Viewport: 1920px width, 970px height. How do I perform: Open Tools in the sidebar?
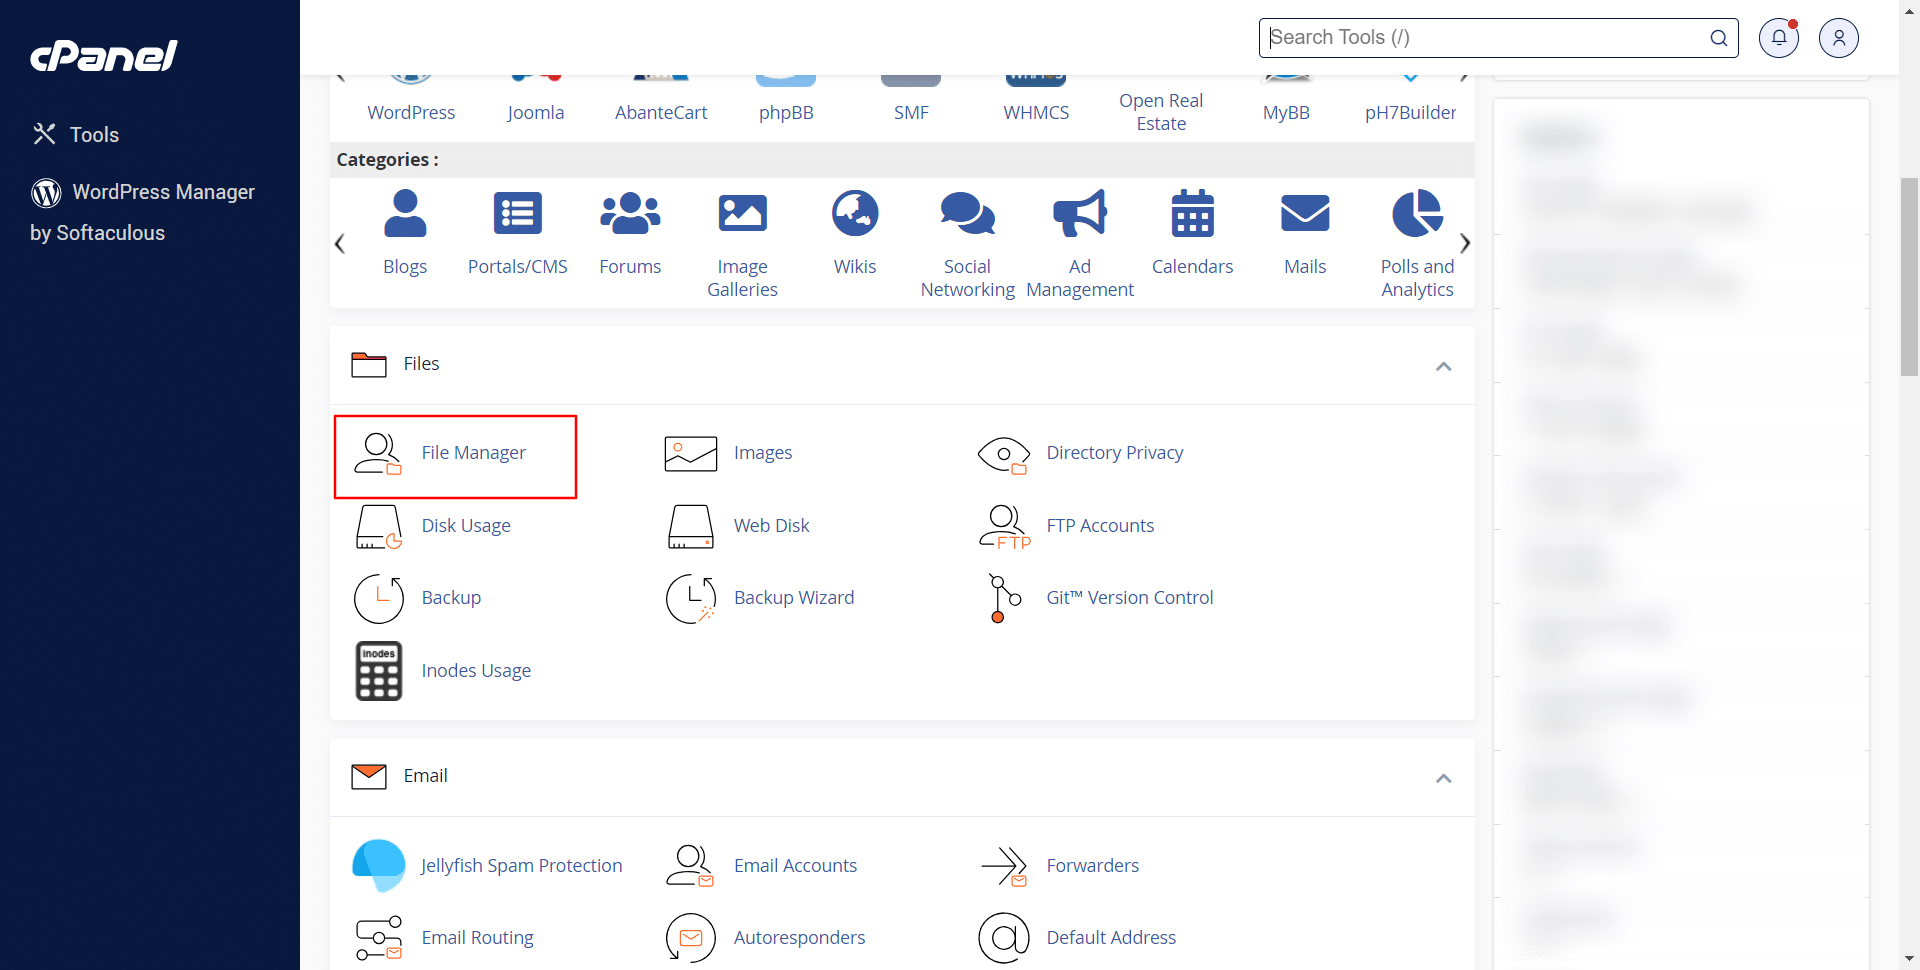[x=75, y=134]
